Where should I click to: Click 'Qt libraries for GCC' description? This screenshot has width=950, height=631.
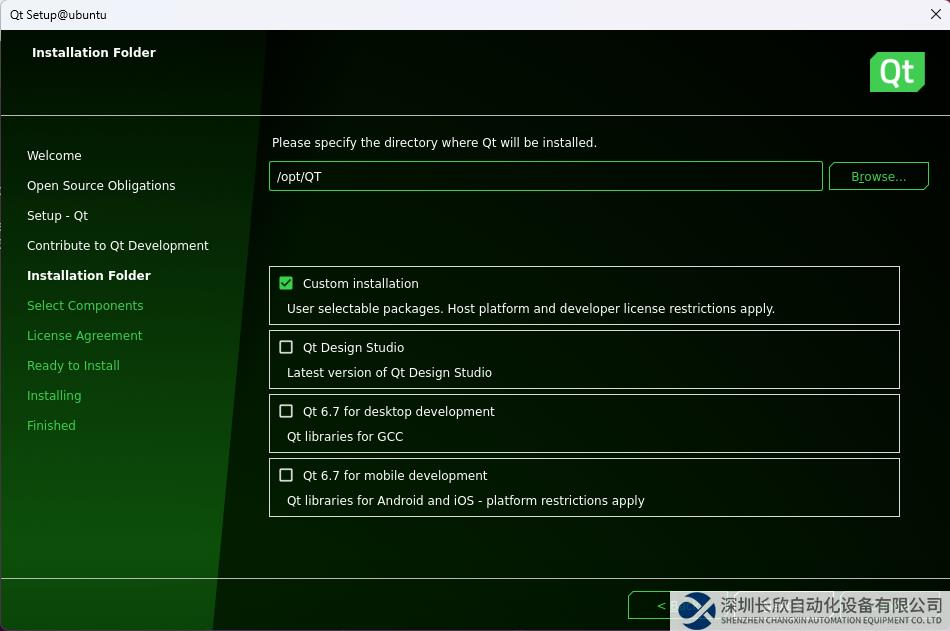pyautogui.click(x=345, y=436)
